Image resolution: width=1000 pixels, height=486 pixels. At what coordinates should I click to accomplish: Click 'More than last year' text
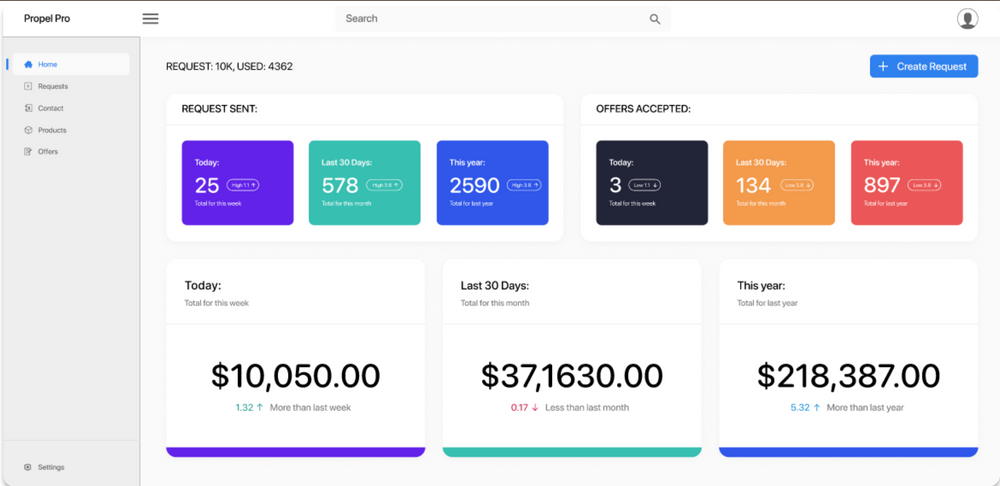click(x=865, y=408)
